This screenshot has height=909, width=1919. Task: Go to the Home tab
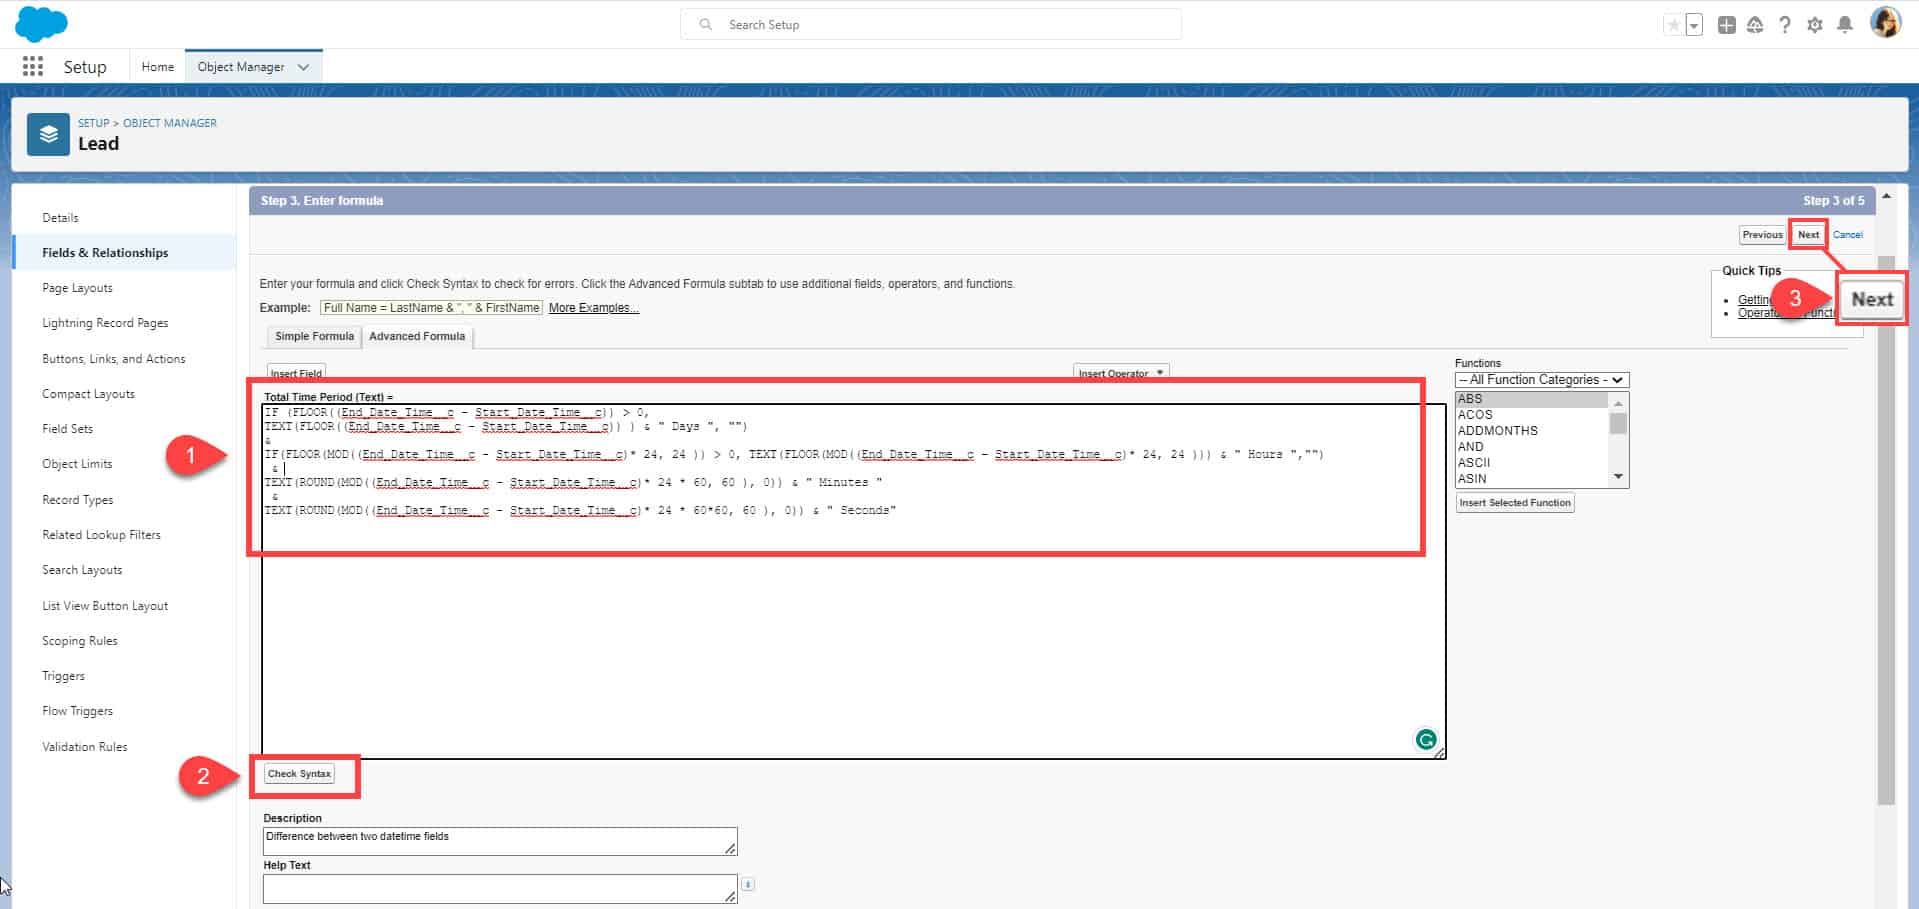pos(157,66)
